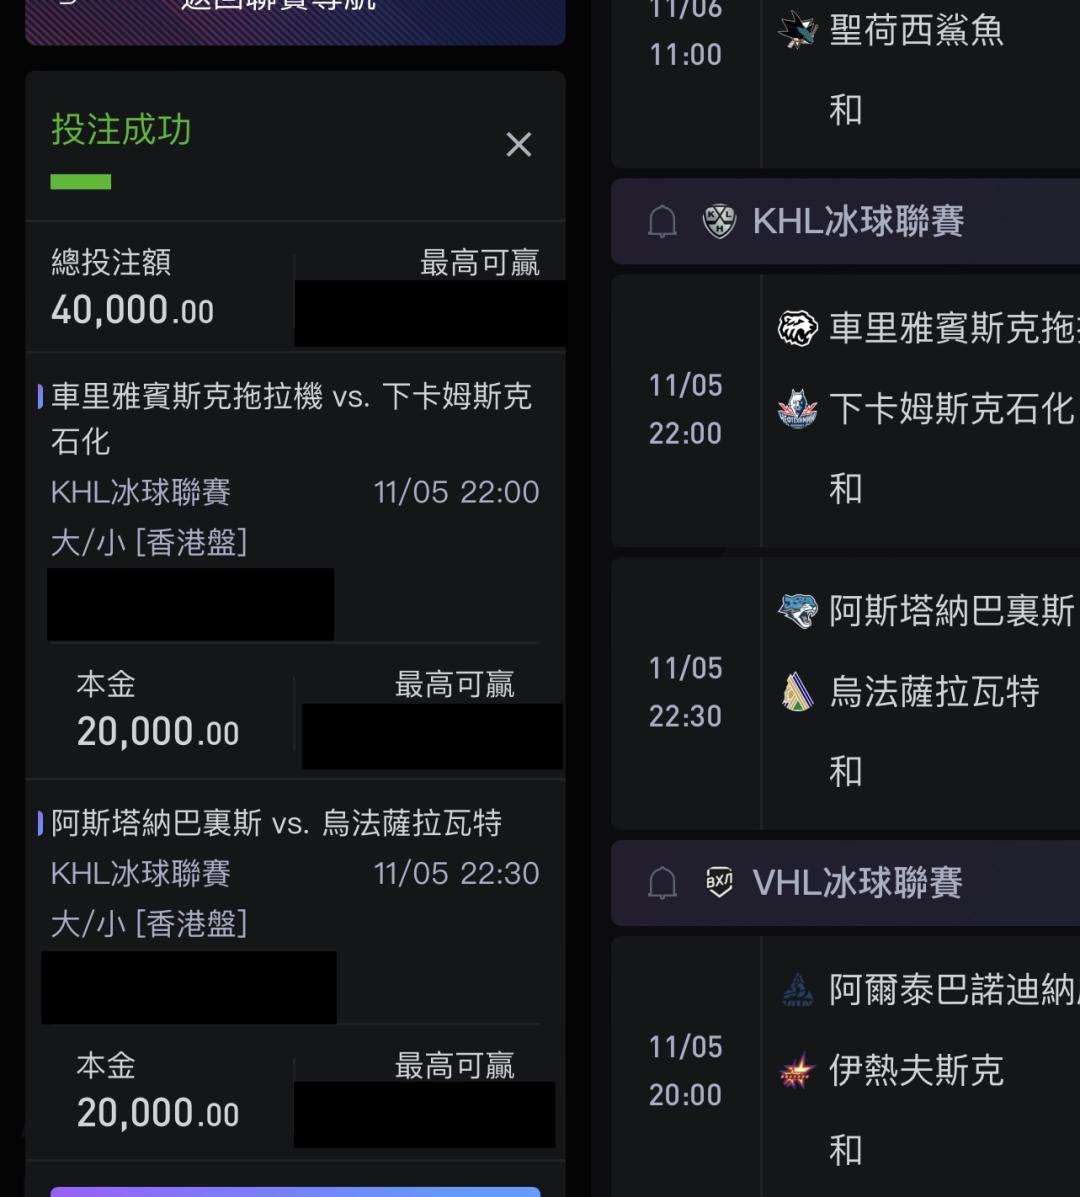Select 和 draw option for 11/05 22:00 match
The height and width of the screenshot is (1197, 1080).
pos(846,489)
